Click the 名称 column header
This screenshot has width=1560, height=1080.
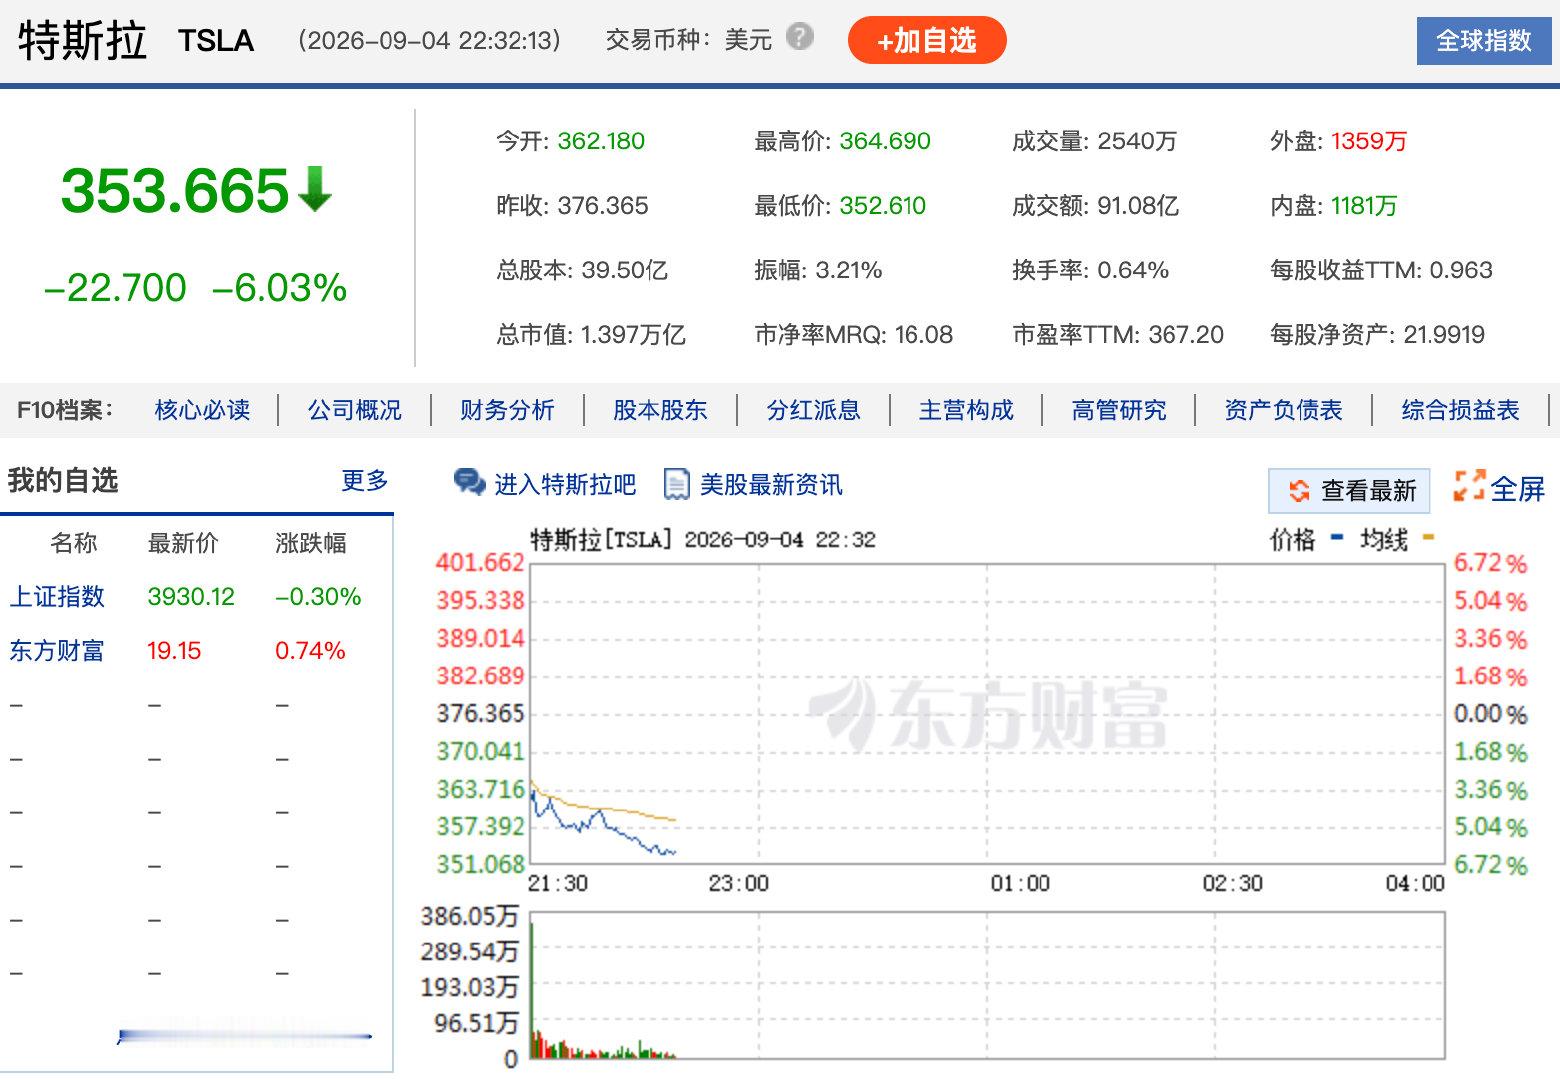(74, 543)
